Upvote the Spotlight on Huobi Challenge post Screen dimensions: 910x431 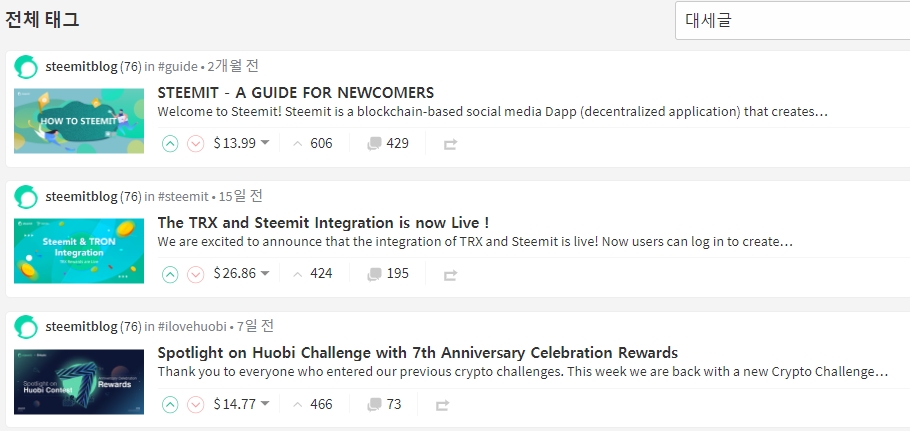tap(170, 405)
